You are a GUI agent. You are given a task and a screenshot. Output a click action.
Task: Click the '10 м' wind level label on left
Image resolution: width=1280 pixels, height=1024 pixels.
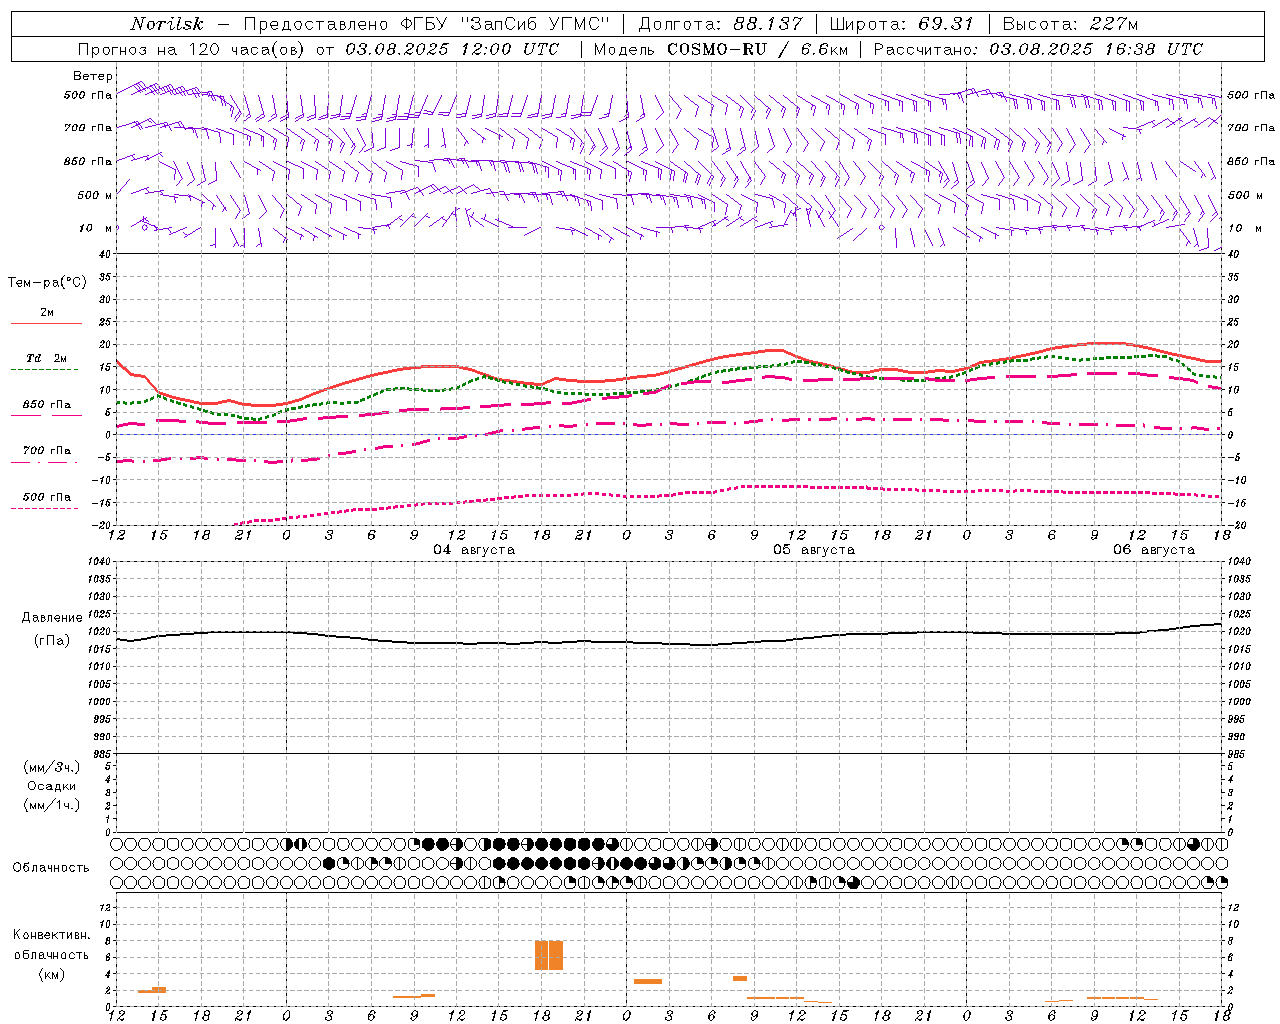[x=96, y=228]
